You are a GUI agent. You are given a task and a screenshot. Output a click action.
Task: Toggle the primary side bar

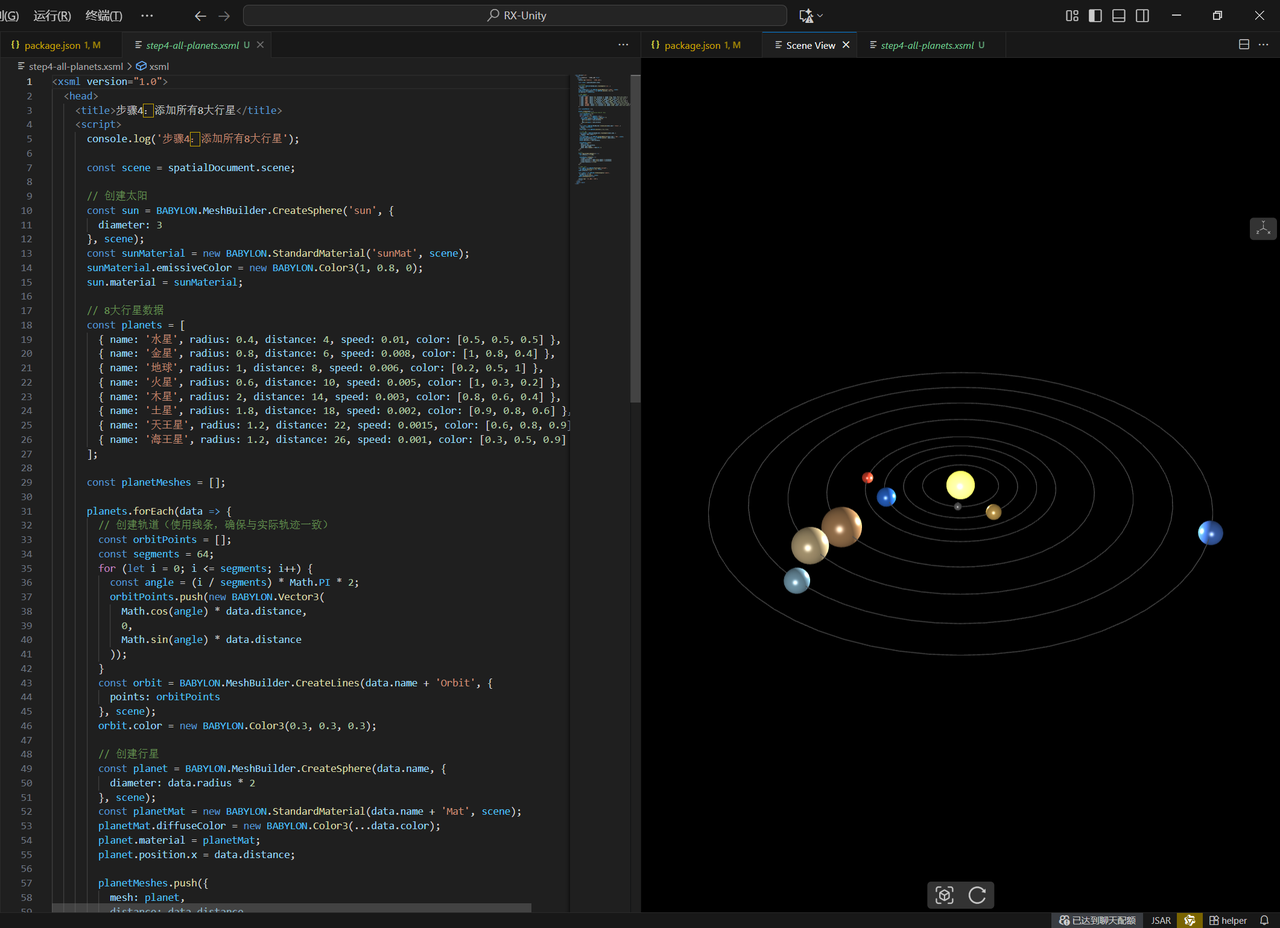[1096, 16]
